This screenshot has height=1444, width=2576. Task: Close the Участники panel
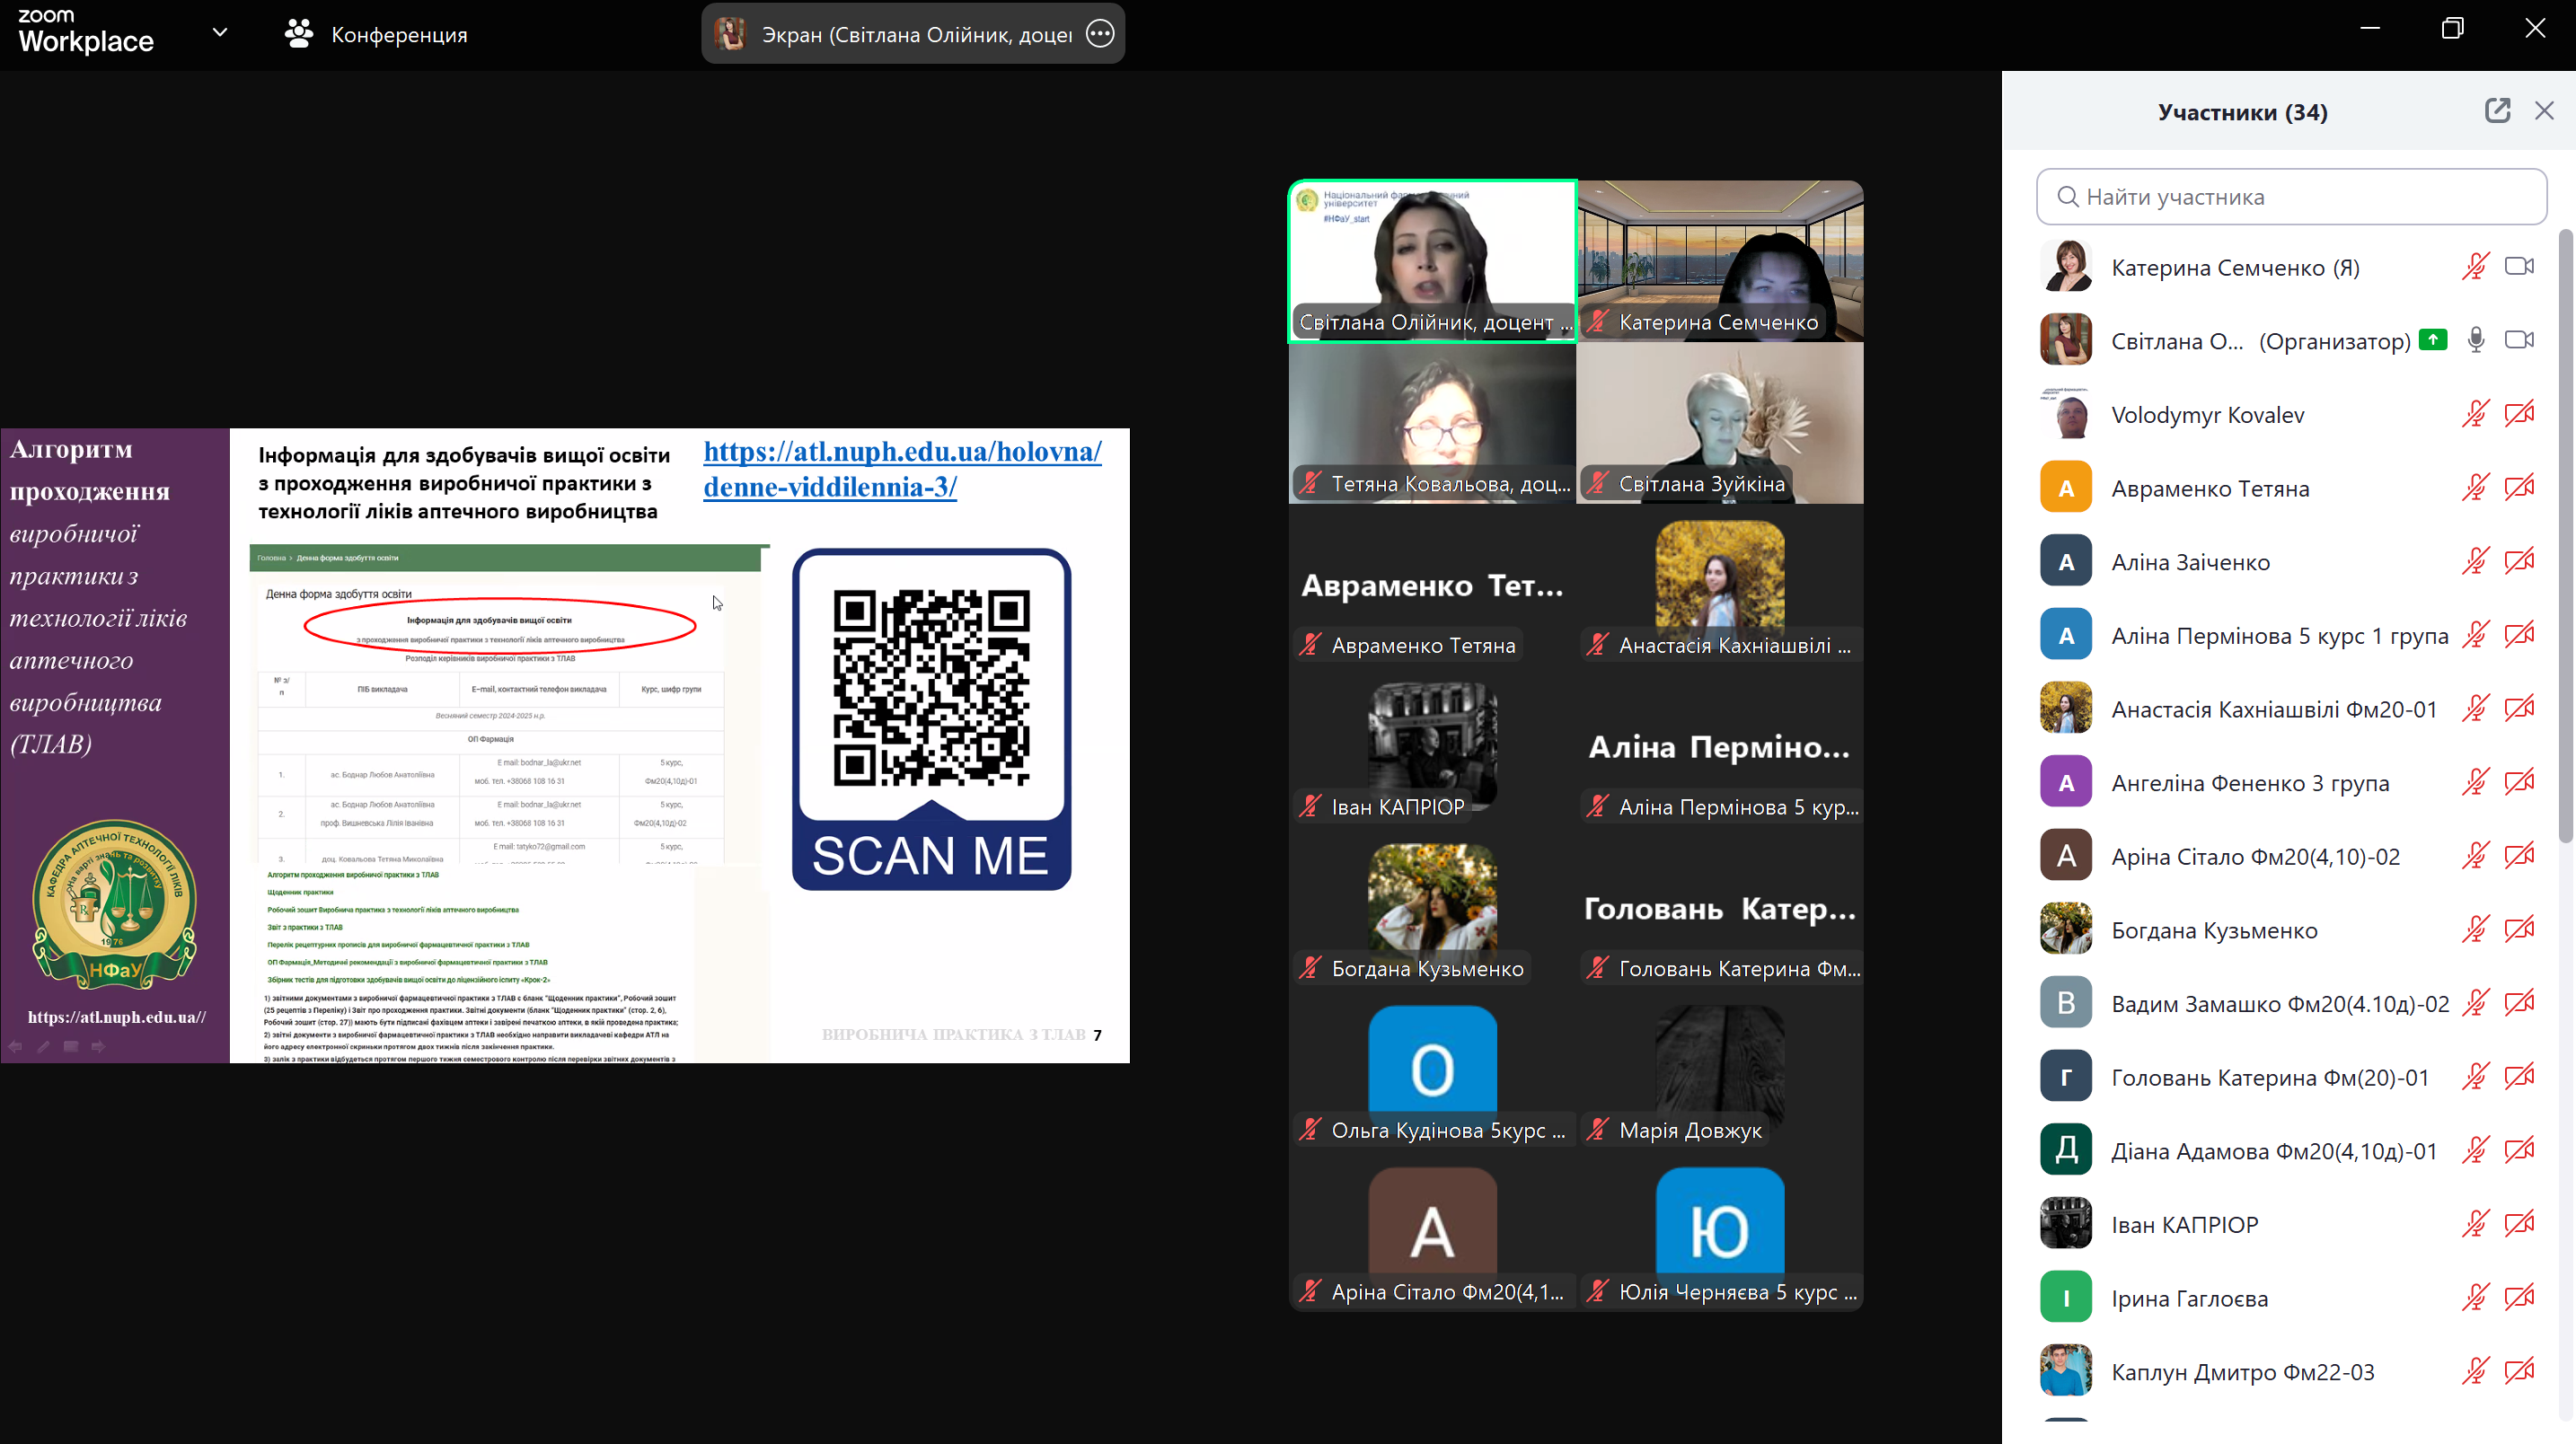2544,111
